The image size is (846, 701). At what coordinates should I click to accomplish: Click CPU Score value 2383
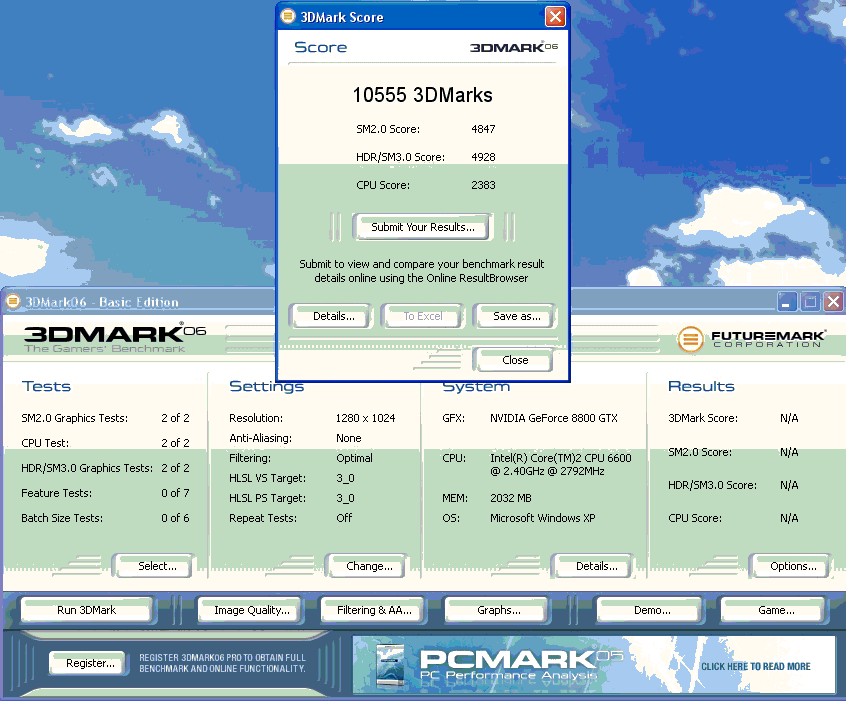click(483, 185)
